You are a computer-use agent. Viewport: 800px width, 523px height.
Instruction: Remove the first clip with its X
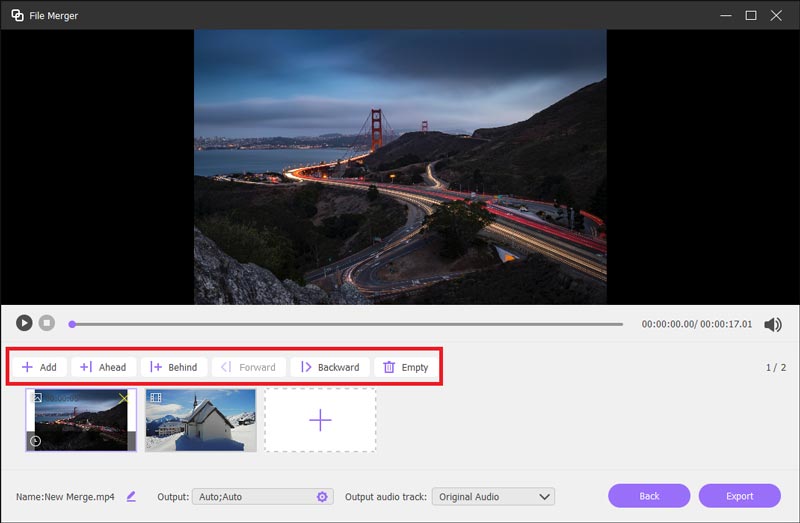[124, 398]
